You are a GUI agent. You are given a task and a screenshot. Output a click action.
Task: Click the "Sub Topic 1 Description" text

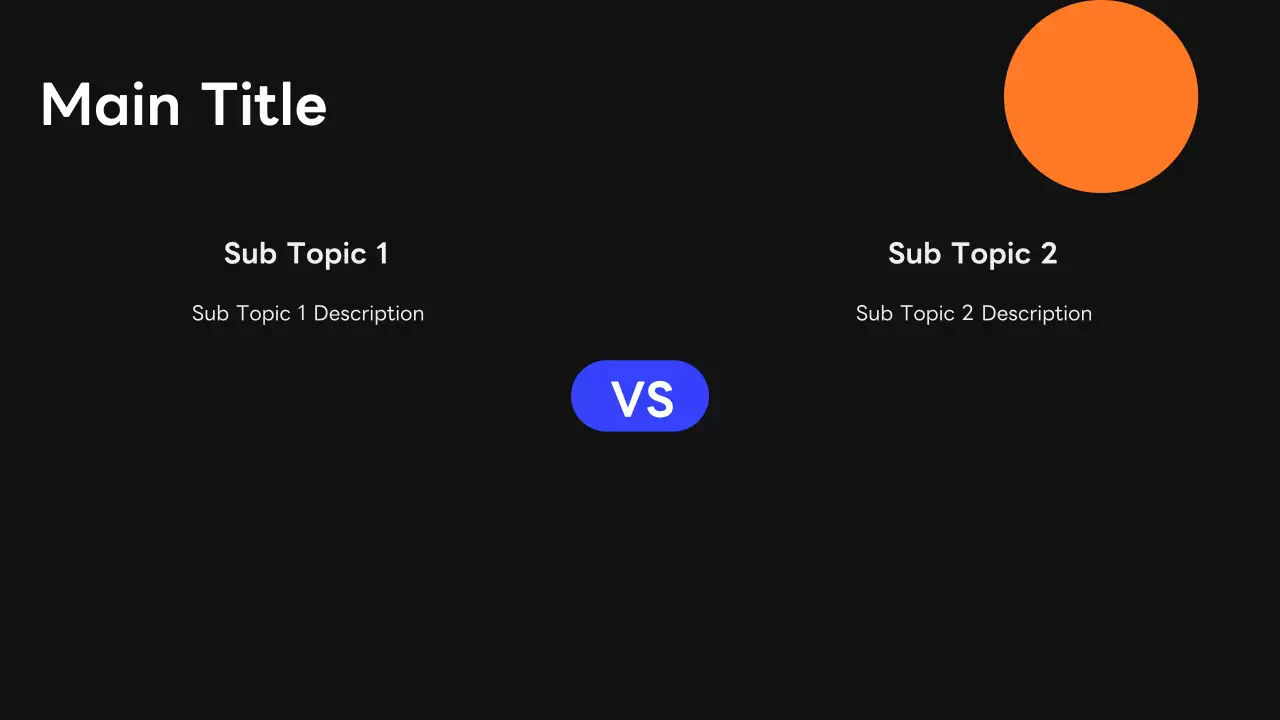(x=308, y=314)
